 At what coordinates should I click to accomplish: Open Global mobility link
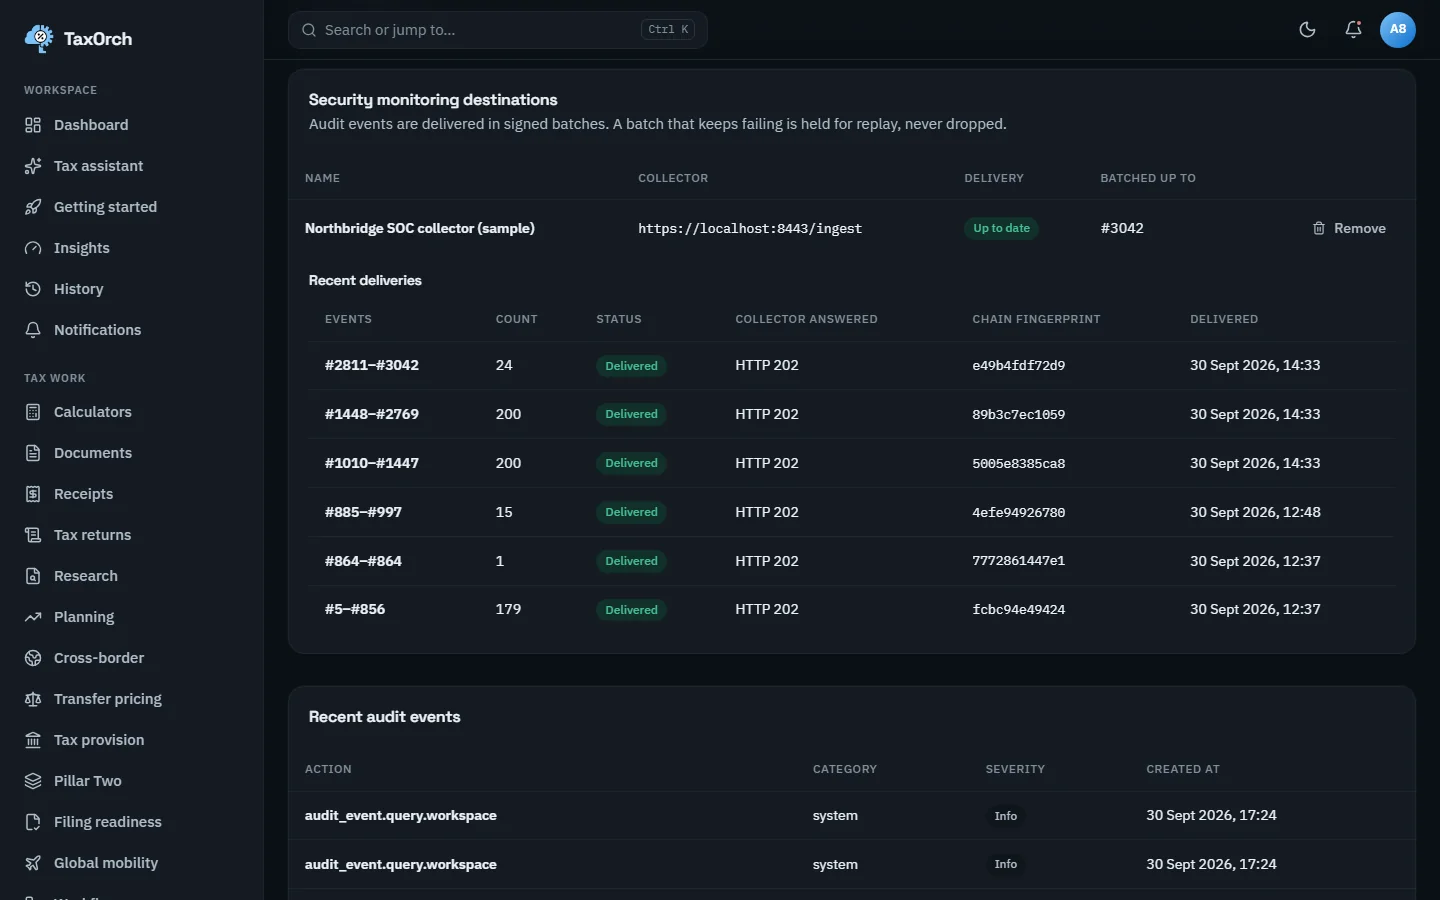click(x=132, y=863)
